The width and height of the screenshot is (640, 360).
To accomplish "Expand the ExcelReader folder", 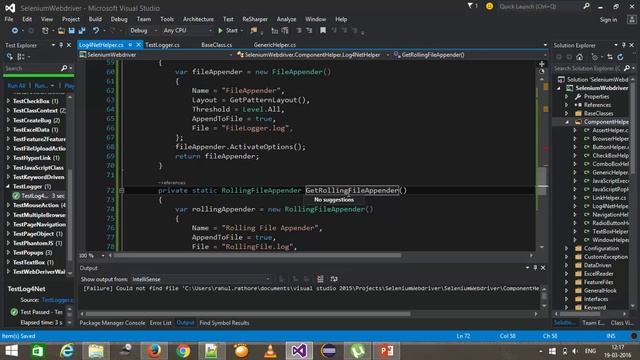I will click(x=567, y=273).
